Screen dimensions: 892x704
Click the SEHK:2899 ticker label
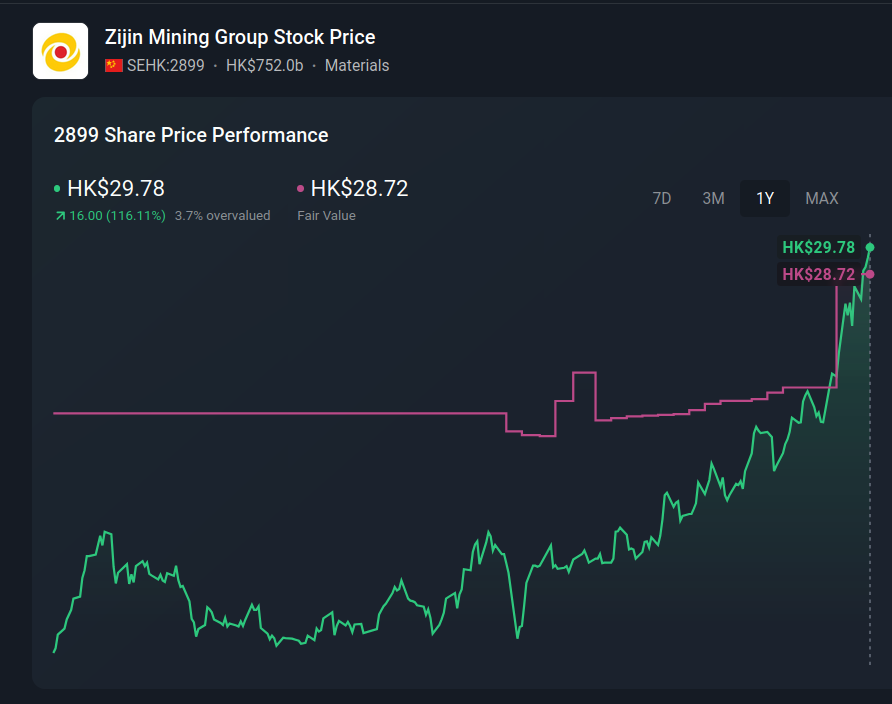[x=165, y=66]
